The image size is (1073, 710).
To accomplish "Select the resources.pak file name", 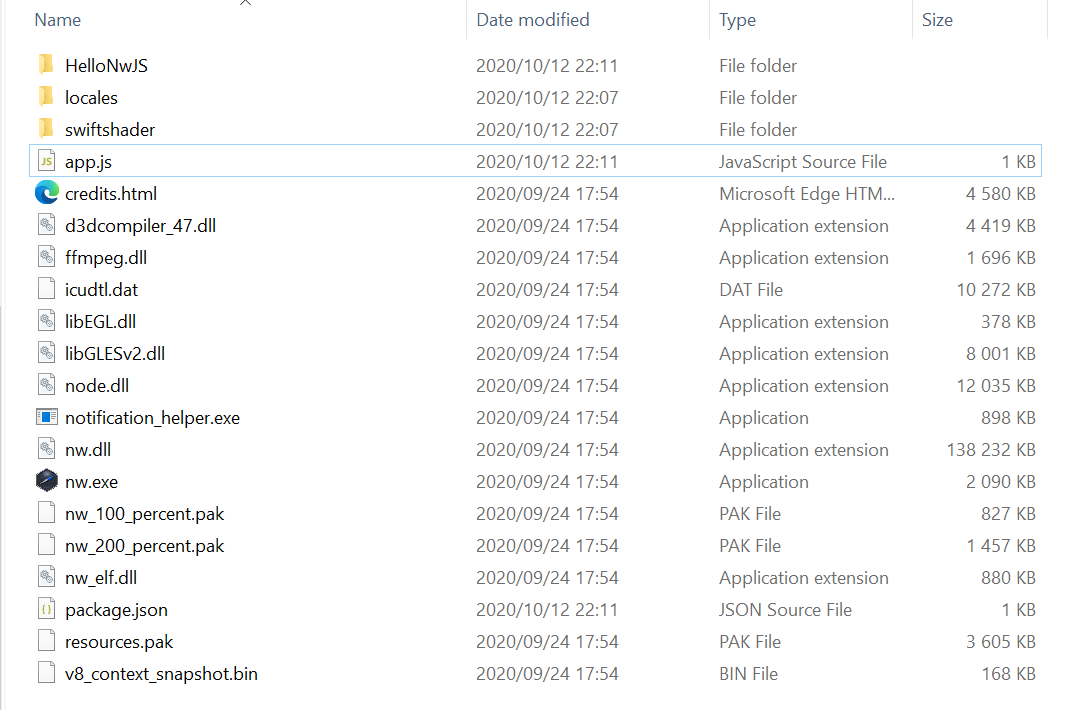I will [119, 642].
